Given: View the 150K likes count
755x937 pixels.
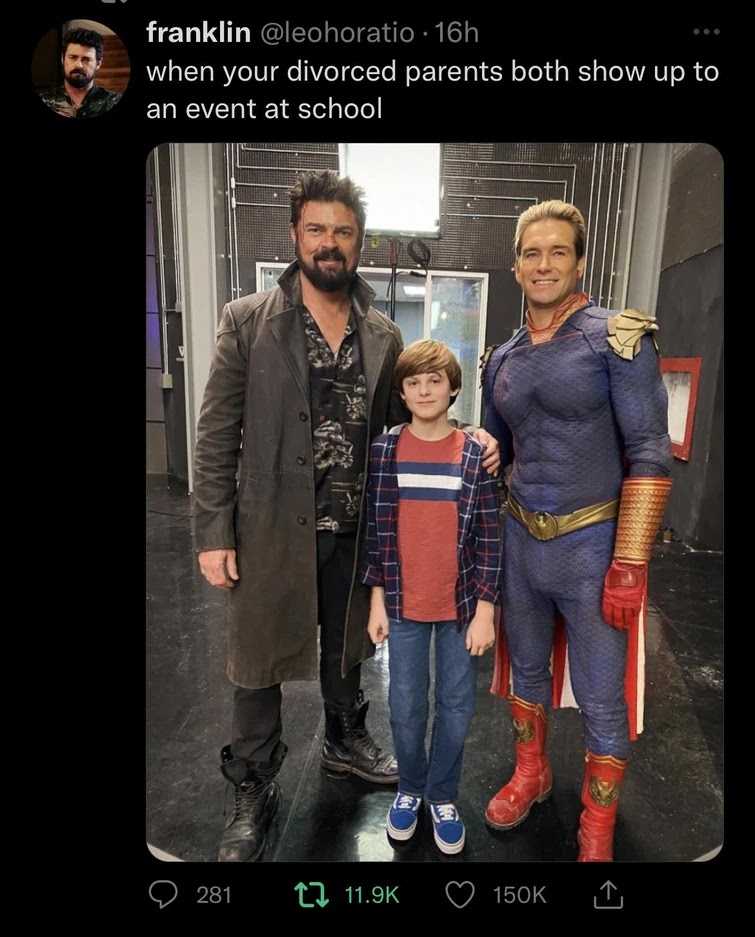Looking at the screenshot, I should (x=519, y=895).
